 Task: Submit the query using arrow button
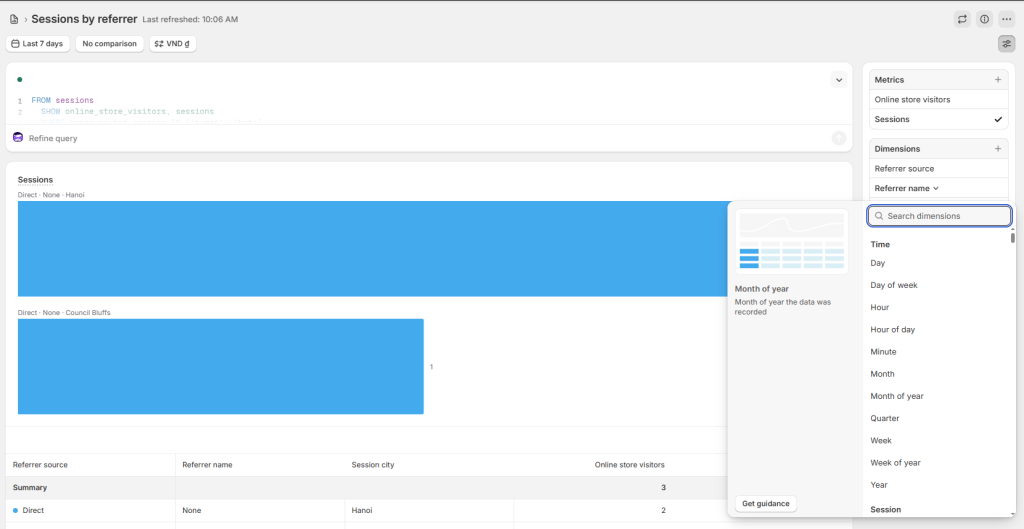[x=838, y=138]
